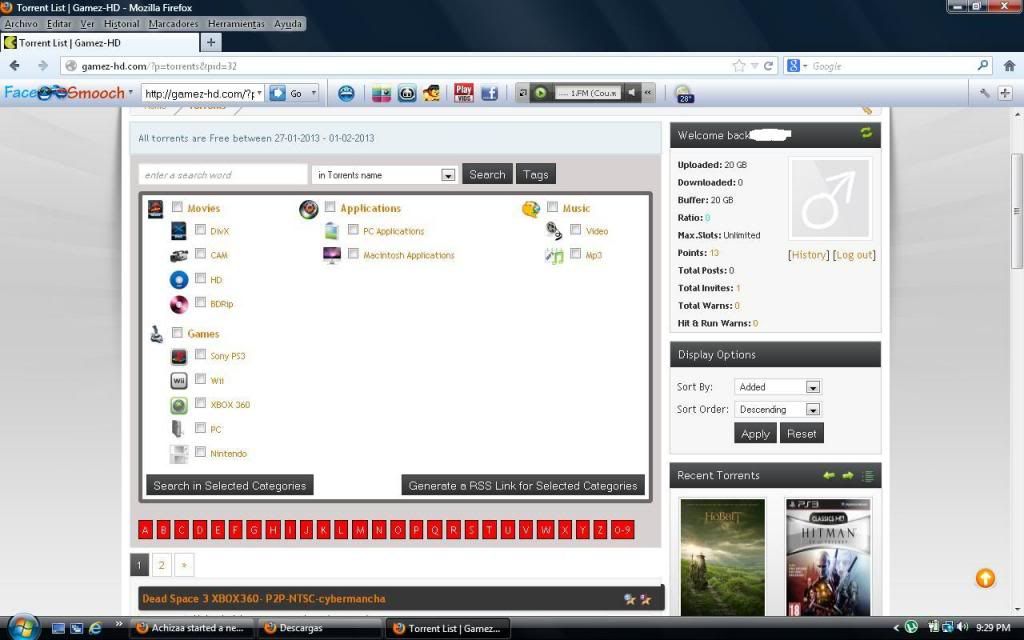The image size is (1024, 640).
Task: Open the Herramientas menu
Action: coord(236,24)
